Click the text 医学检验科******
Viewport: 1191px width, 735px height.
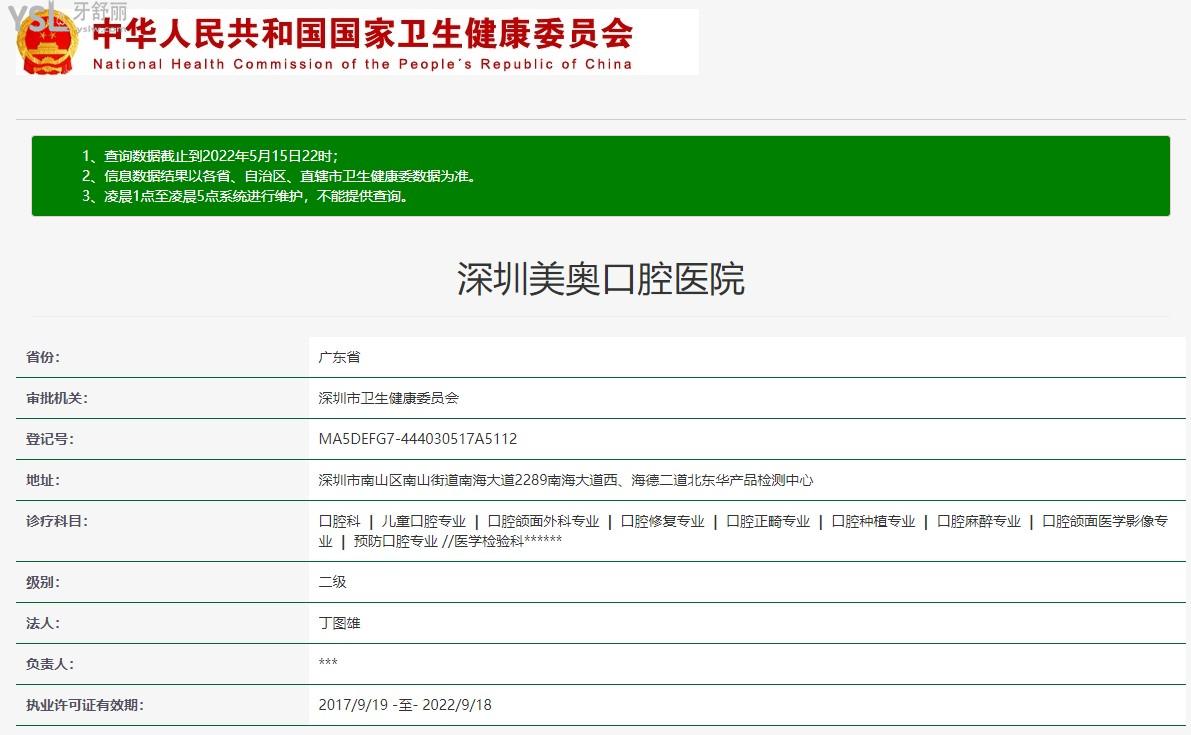coord(508,541)
